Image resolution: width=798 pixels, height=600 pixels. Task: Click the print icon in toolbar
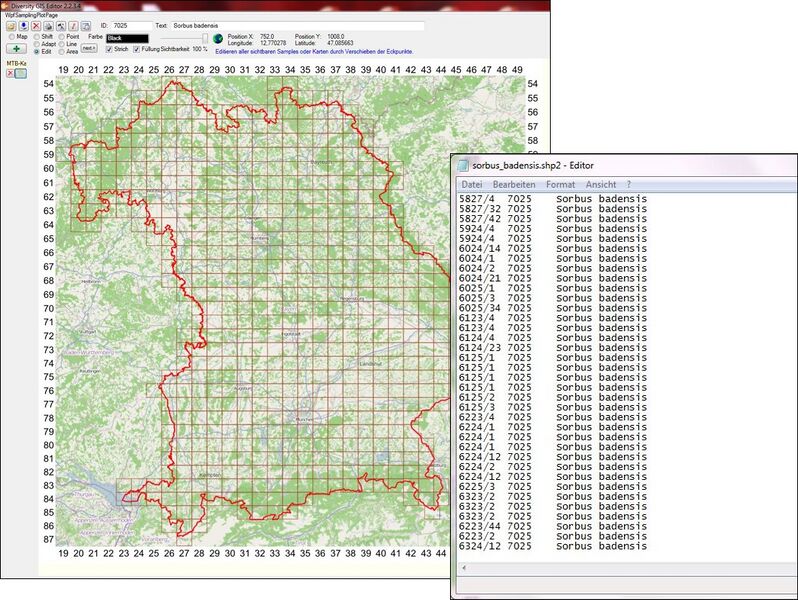(x=48, y=26)
